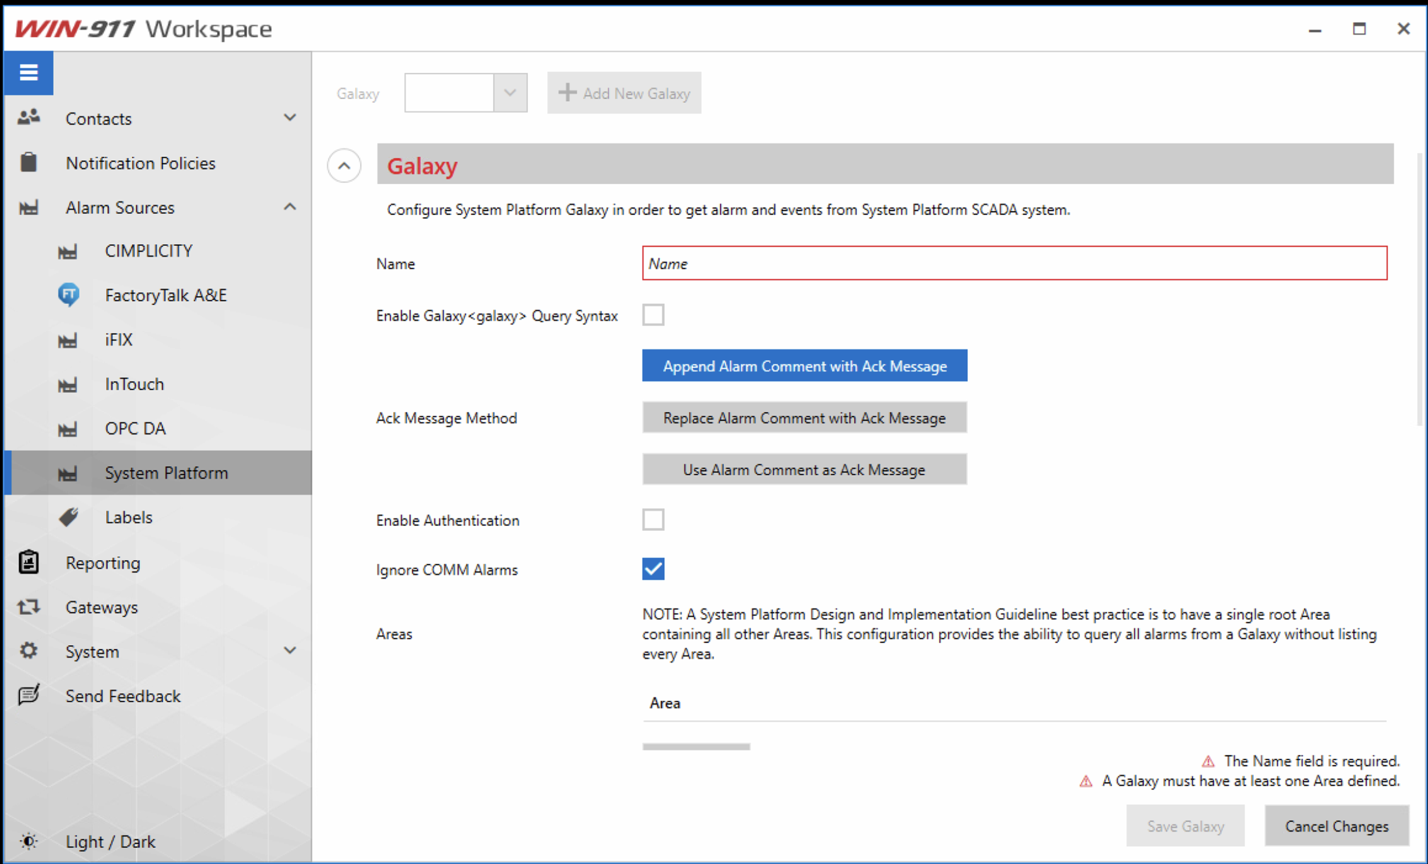Click the Labels tag icon
The height and width of the screenshot is (864, 1428).
pyautogui.click(x=68, y=517)
